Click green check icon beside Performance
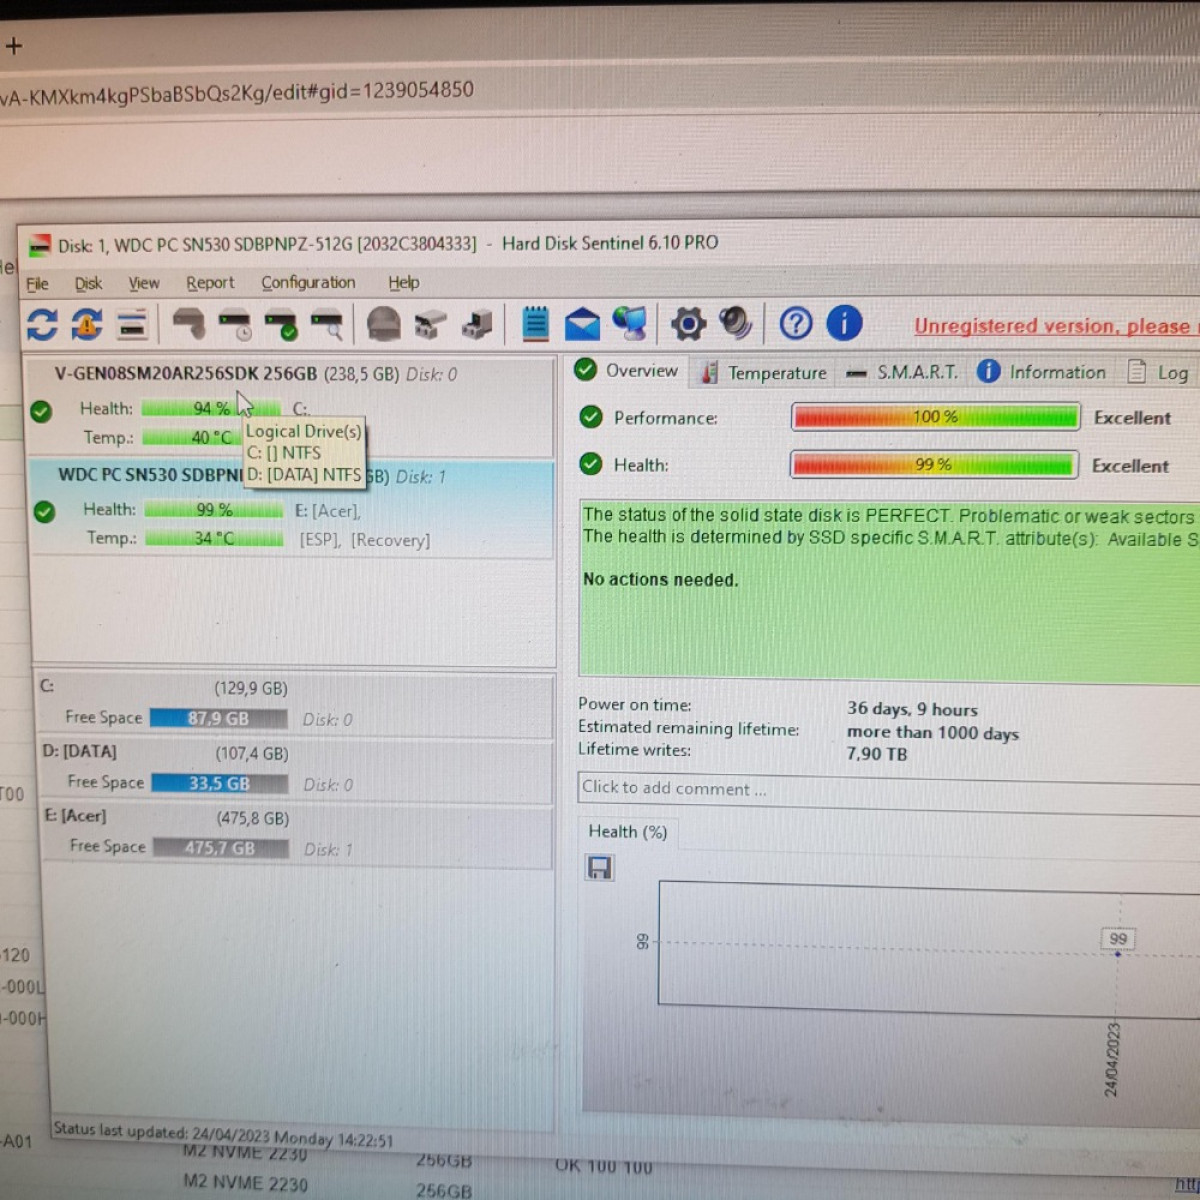This screenshot has width=1200, height=1200. tap(591, 417)
